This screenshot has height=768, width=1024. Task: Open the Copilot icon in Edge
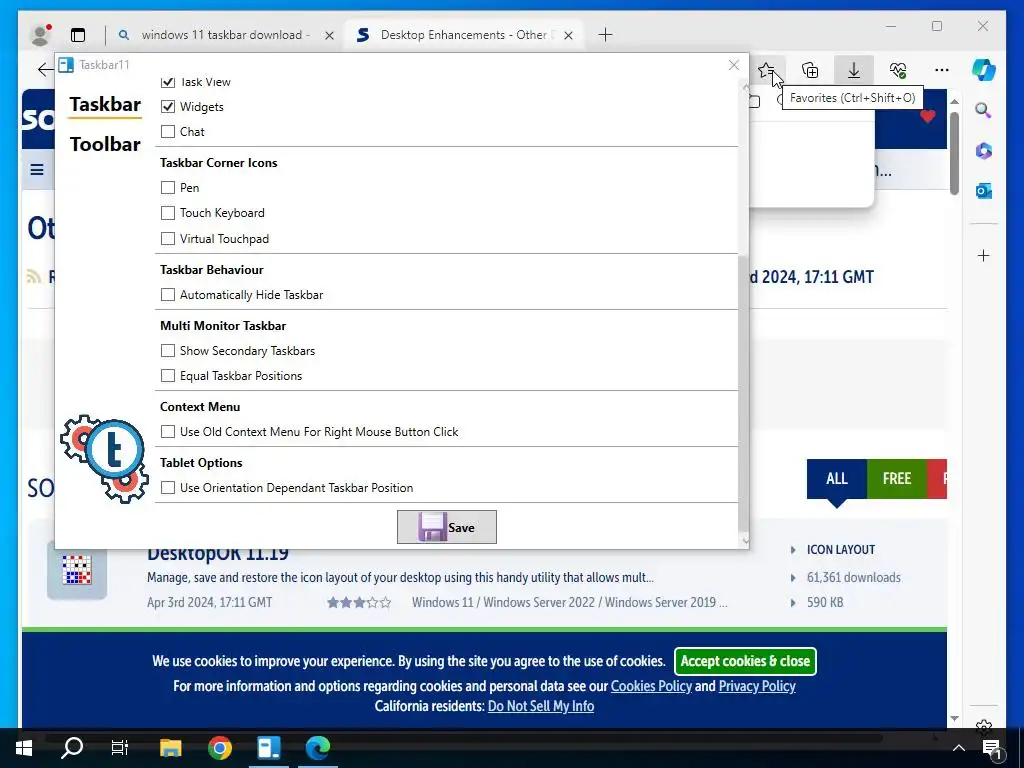984,69
